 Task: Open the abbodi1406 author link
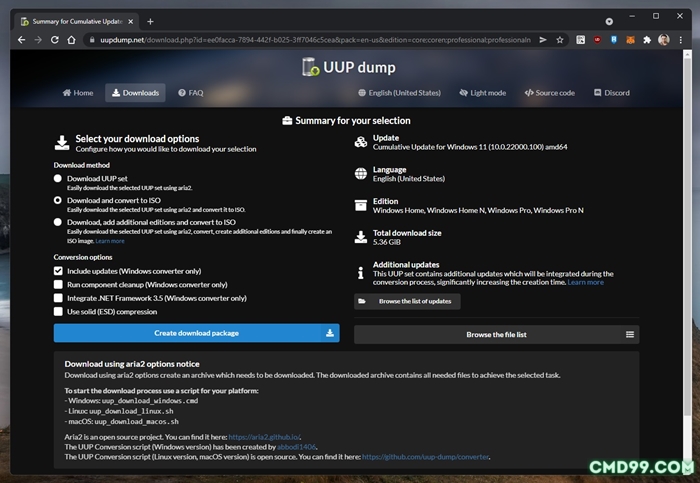[x=296, y=447]
